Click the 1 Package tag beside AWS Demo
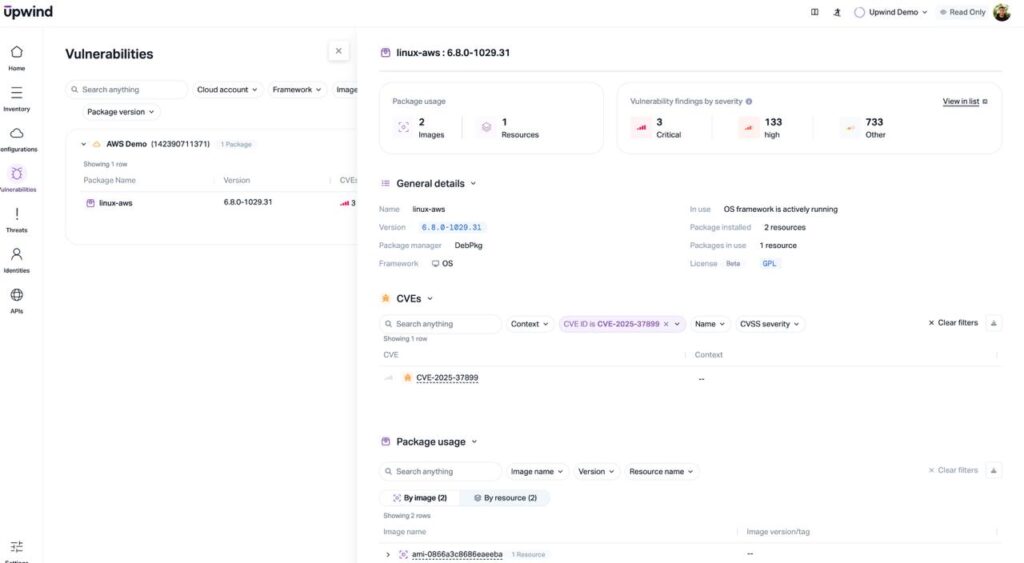Image resolution: width=1024 pixels, height=563 pixels. click(x=236, y=144)
